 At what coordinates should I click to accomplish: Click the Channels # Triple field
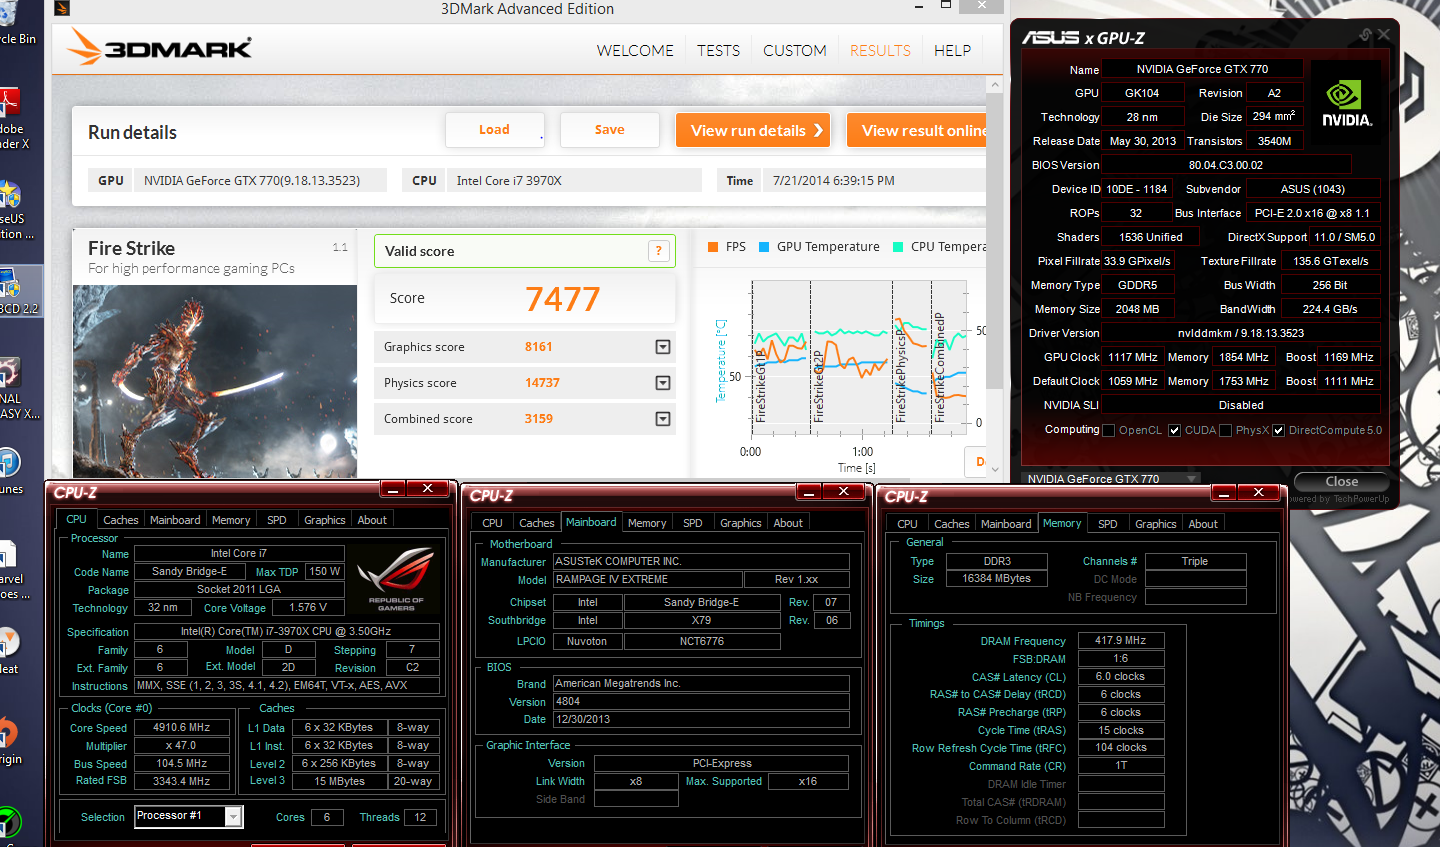pyautogui.click(x=1195, y=562)
